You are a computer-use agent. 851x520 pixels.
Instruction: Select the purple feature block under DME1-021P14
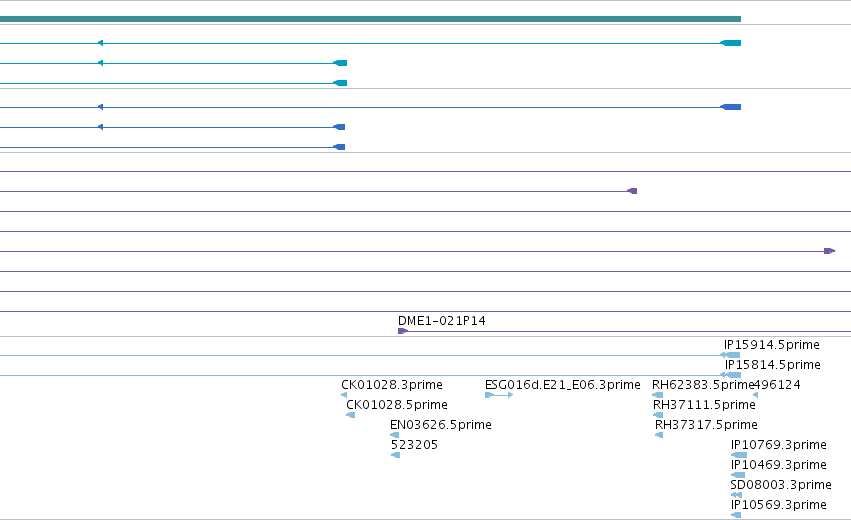coord(403,331)
